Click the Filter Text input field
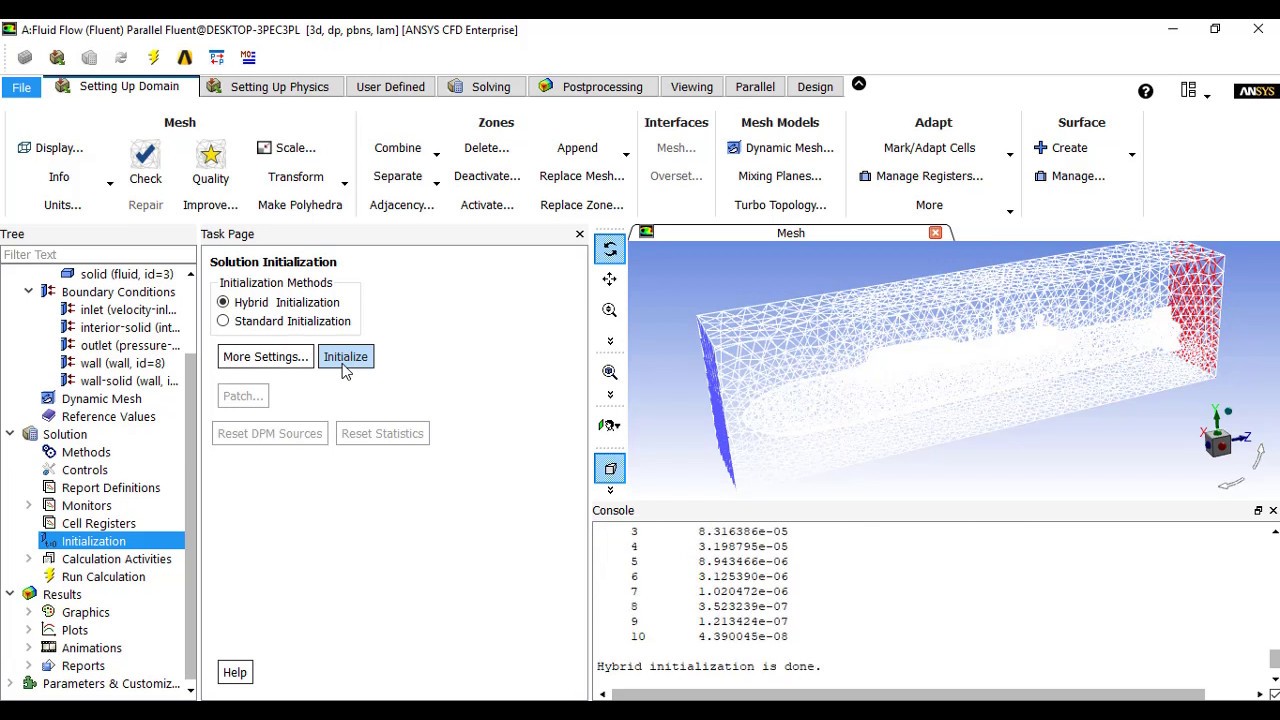Image resolution: width=1280 pixels, height=720 pixels. click(x=98, y=255)
